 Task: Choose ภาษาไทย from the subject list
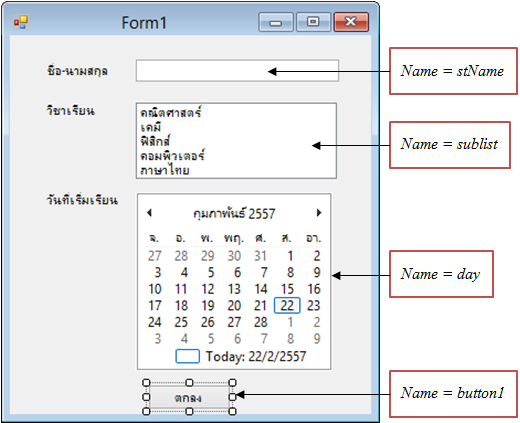pyautogui.click(x=165, y=170)
